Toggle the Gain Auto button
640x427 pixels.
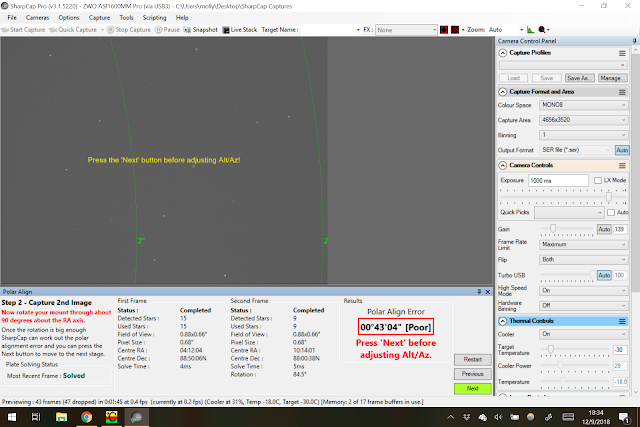tap(604, 229)
